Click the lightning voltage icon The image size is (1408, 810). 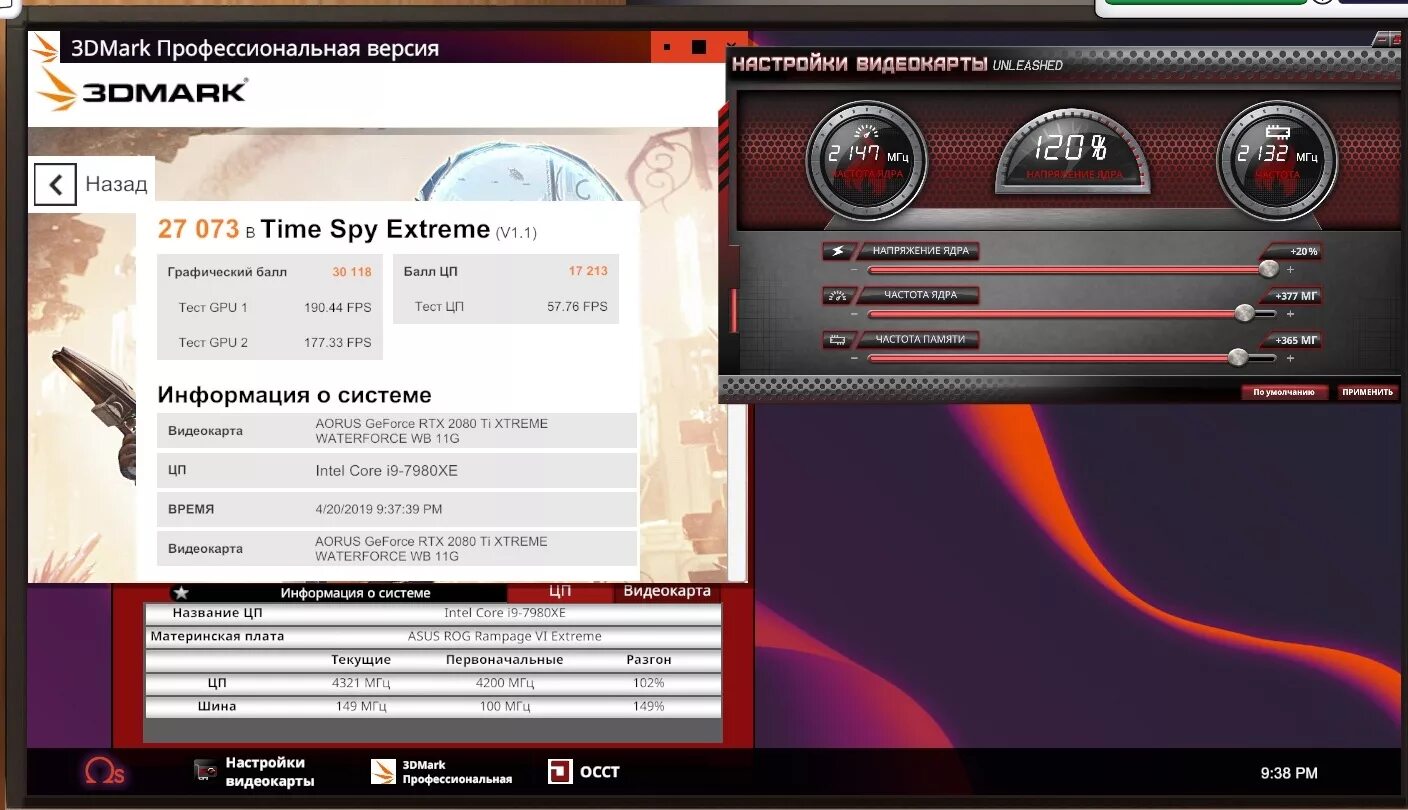838,251
